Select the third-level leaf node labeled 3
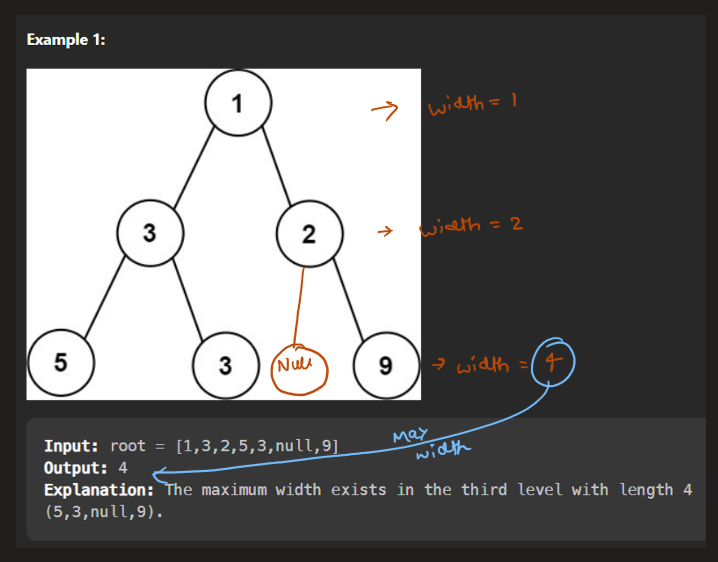This screenshot has width=718, height=562. 226,365
